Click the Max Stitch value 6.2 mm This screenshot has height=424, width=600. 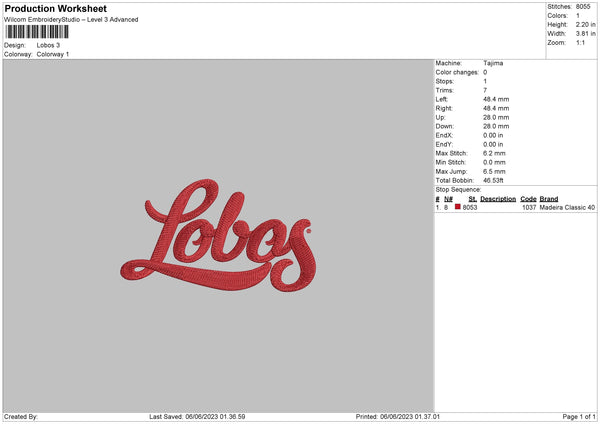point(494,153)
